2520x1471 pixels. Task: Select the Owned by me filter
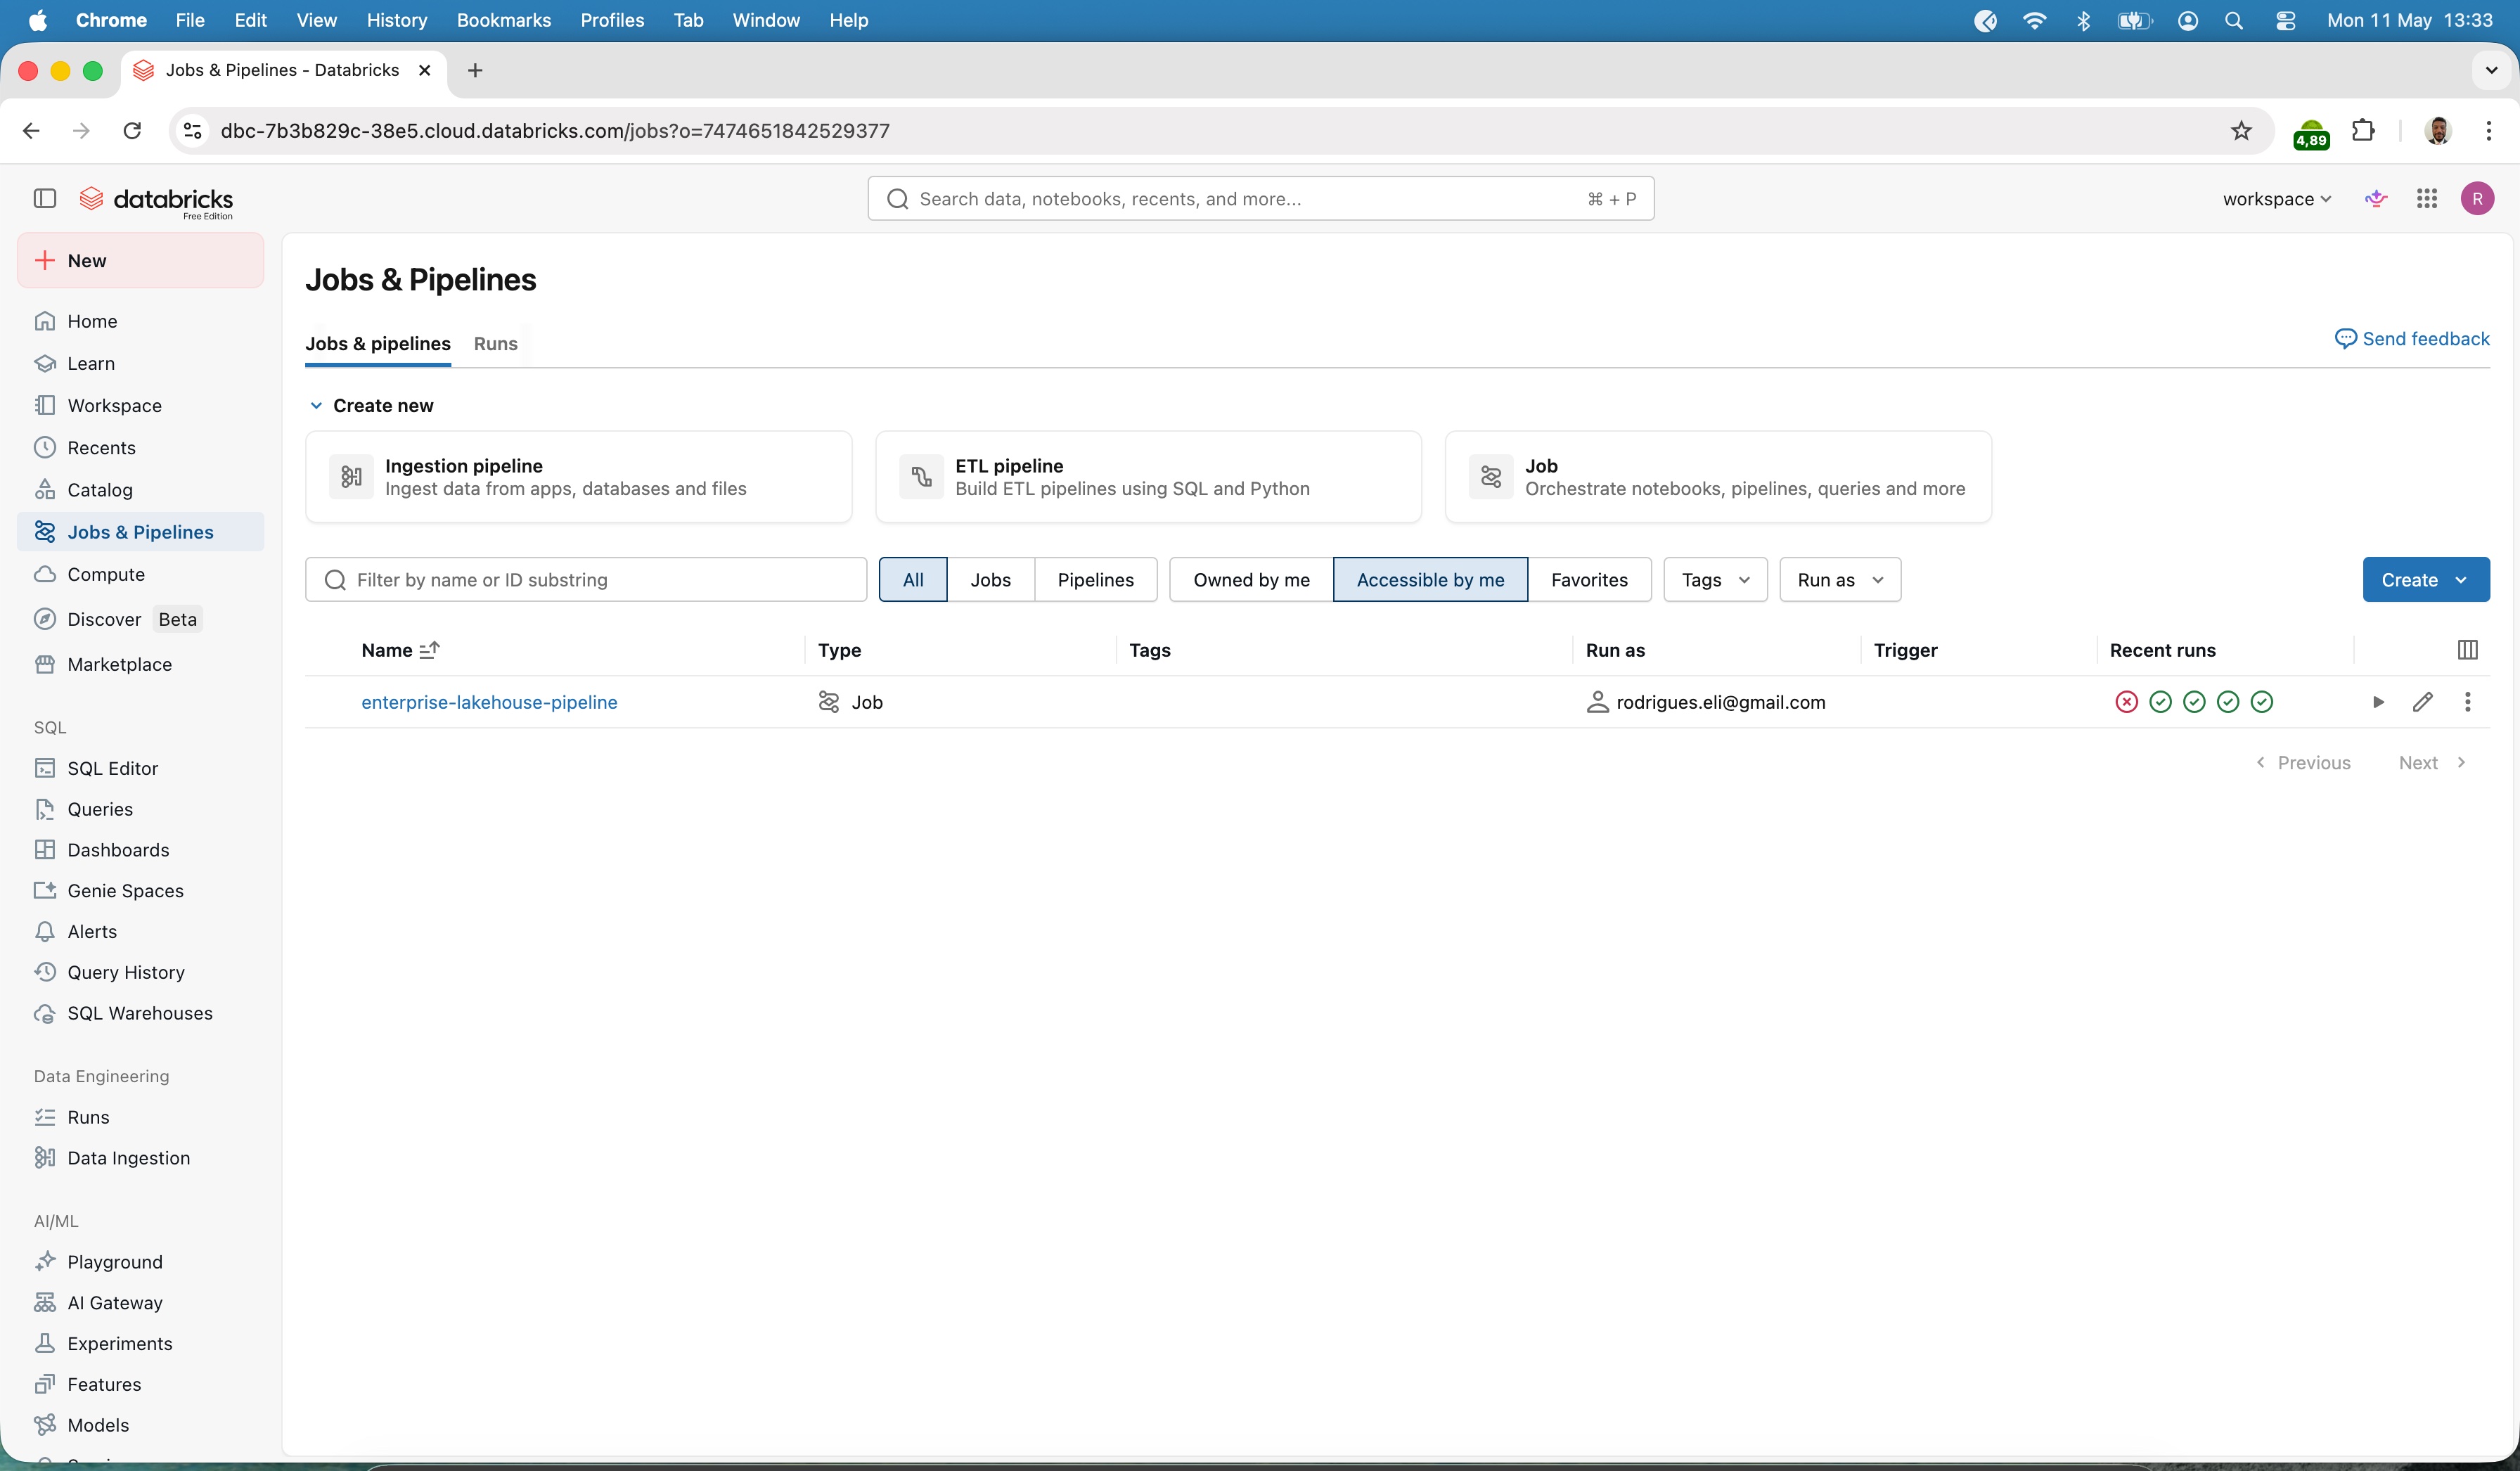[x=1251, y=580]
